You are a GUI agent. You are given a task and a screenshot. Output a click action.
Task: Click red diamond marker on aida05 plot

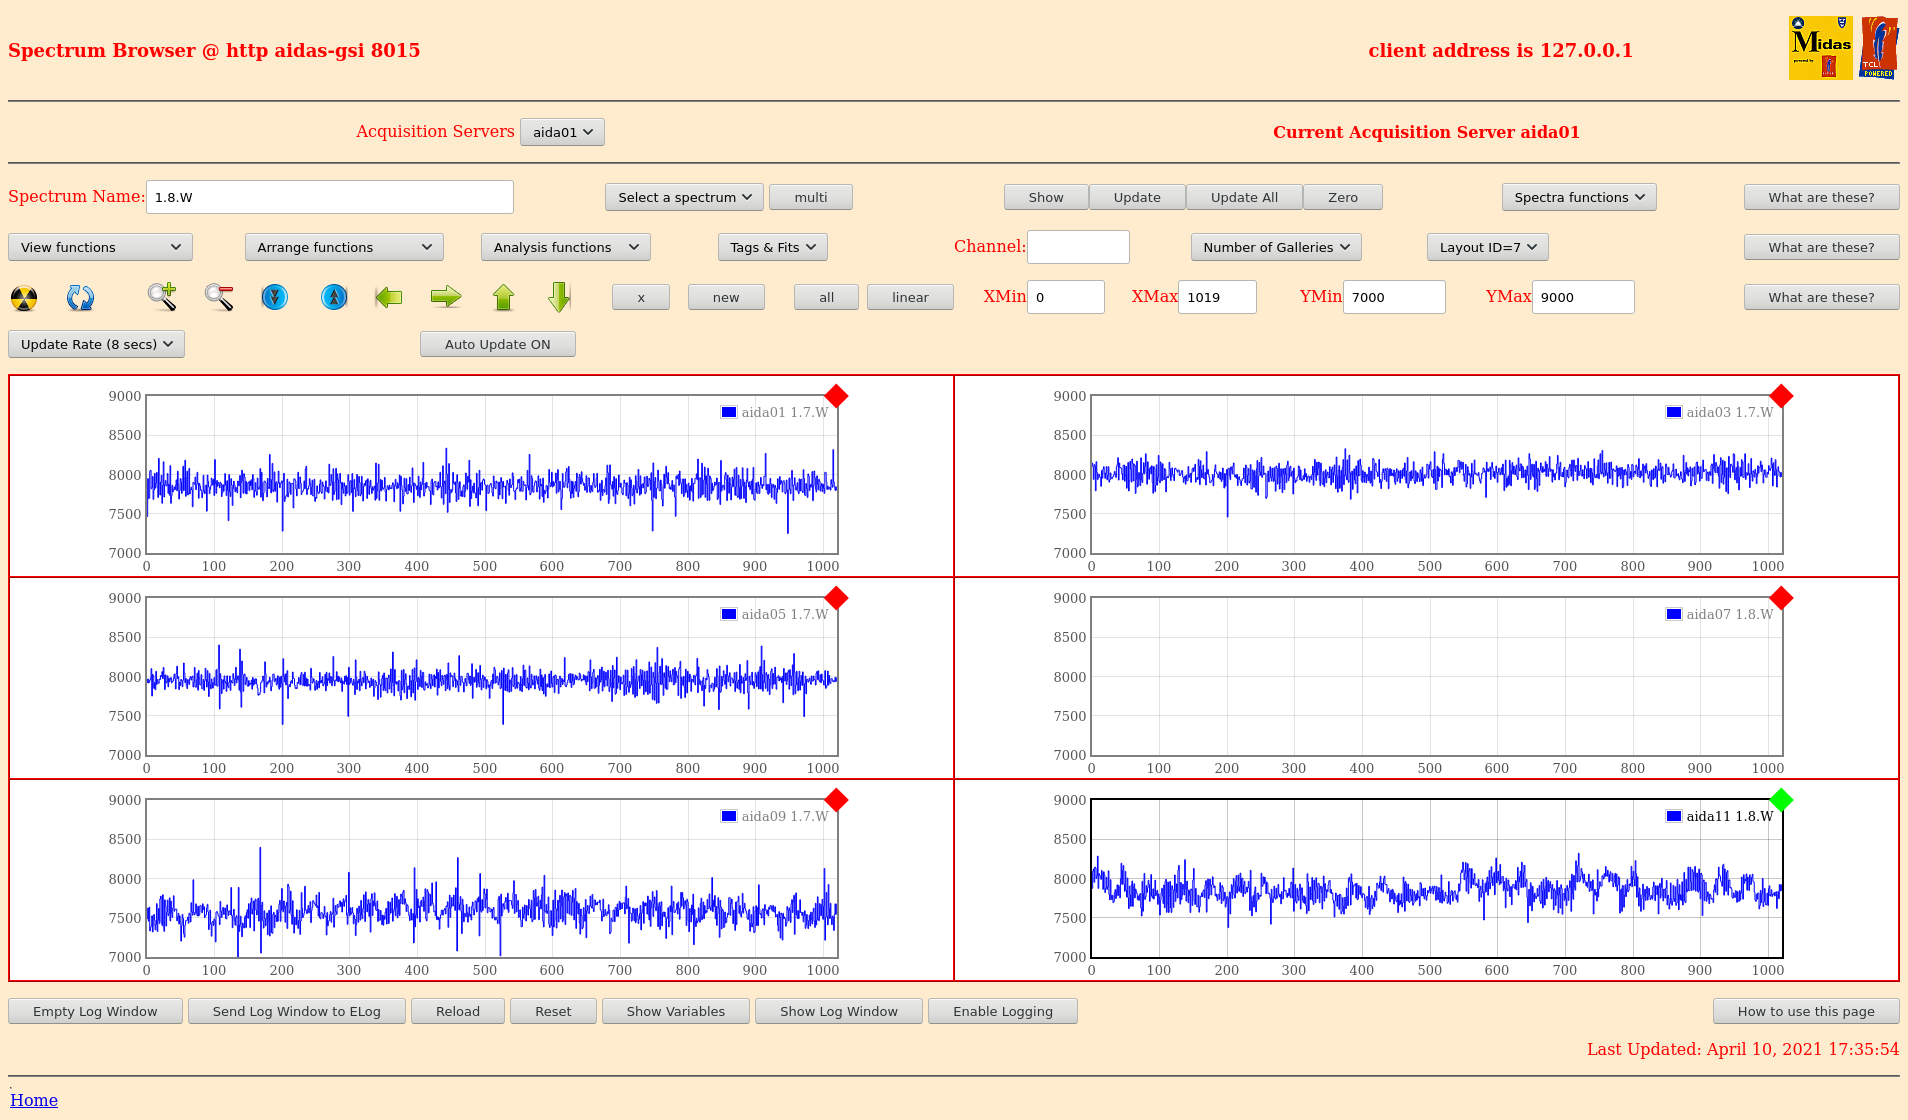(x=837, y=598)
